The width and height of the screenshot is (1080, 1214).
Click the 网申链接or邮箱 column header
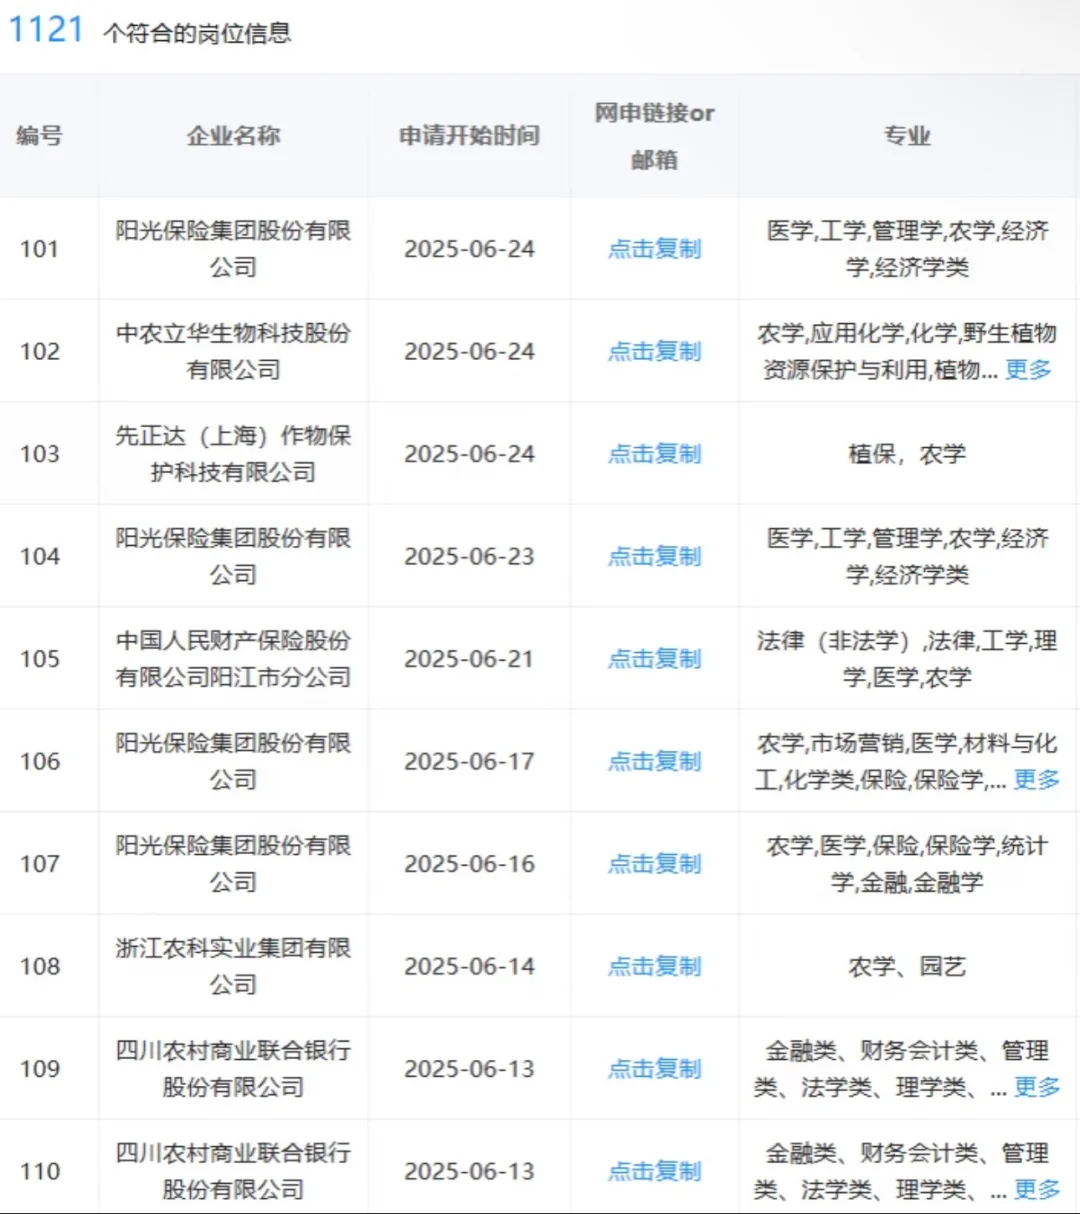655,136
